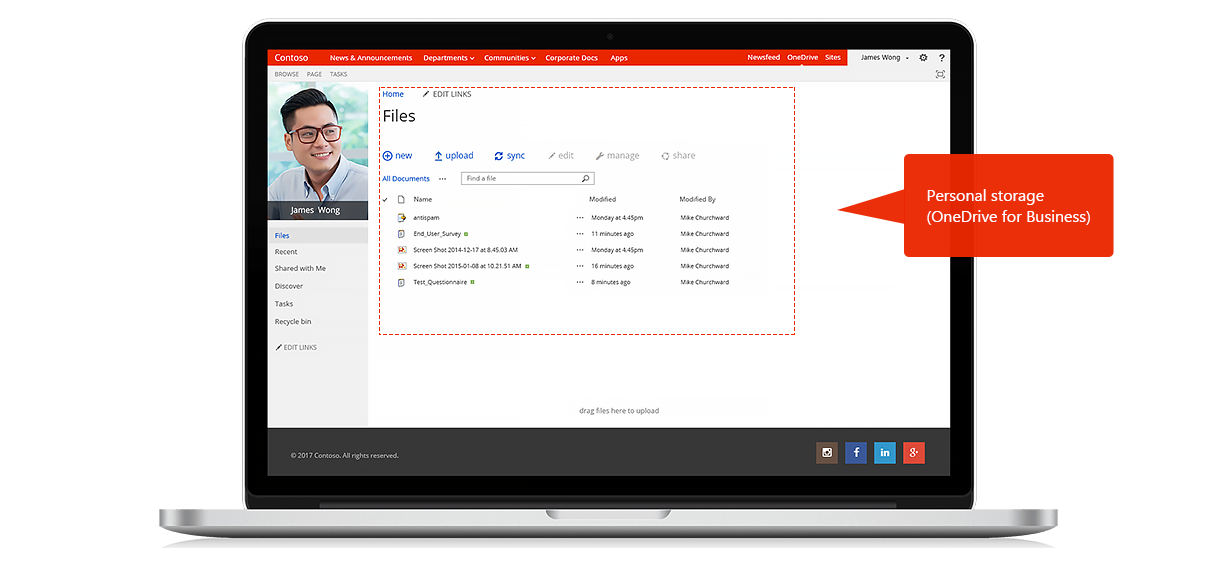Image resolution: width=1210 pixels, height=574 pixels.
Task: Click EDIT LINKS in left sidebar
Action: click(x=296, y=347)
